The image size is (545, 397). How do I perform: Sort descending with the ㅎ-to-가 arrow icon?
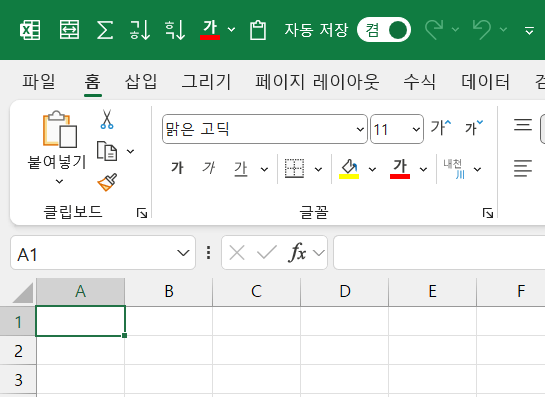(175, 30)
